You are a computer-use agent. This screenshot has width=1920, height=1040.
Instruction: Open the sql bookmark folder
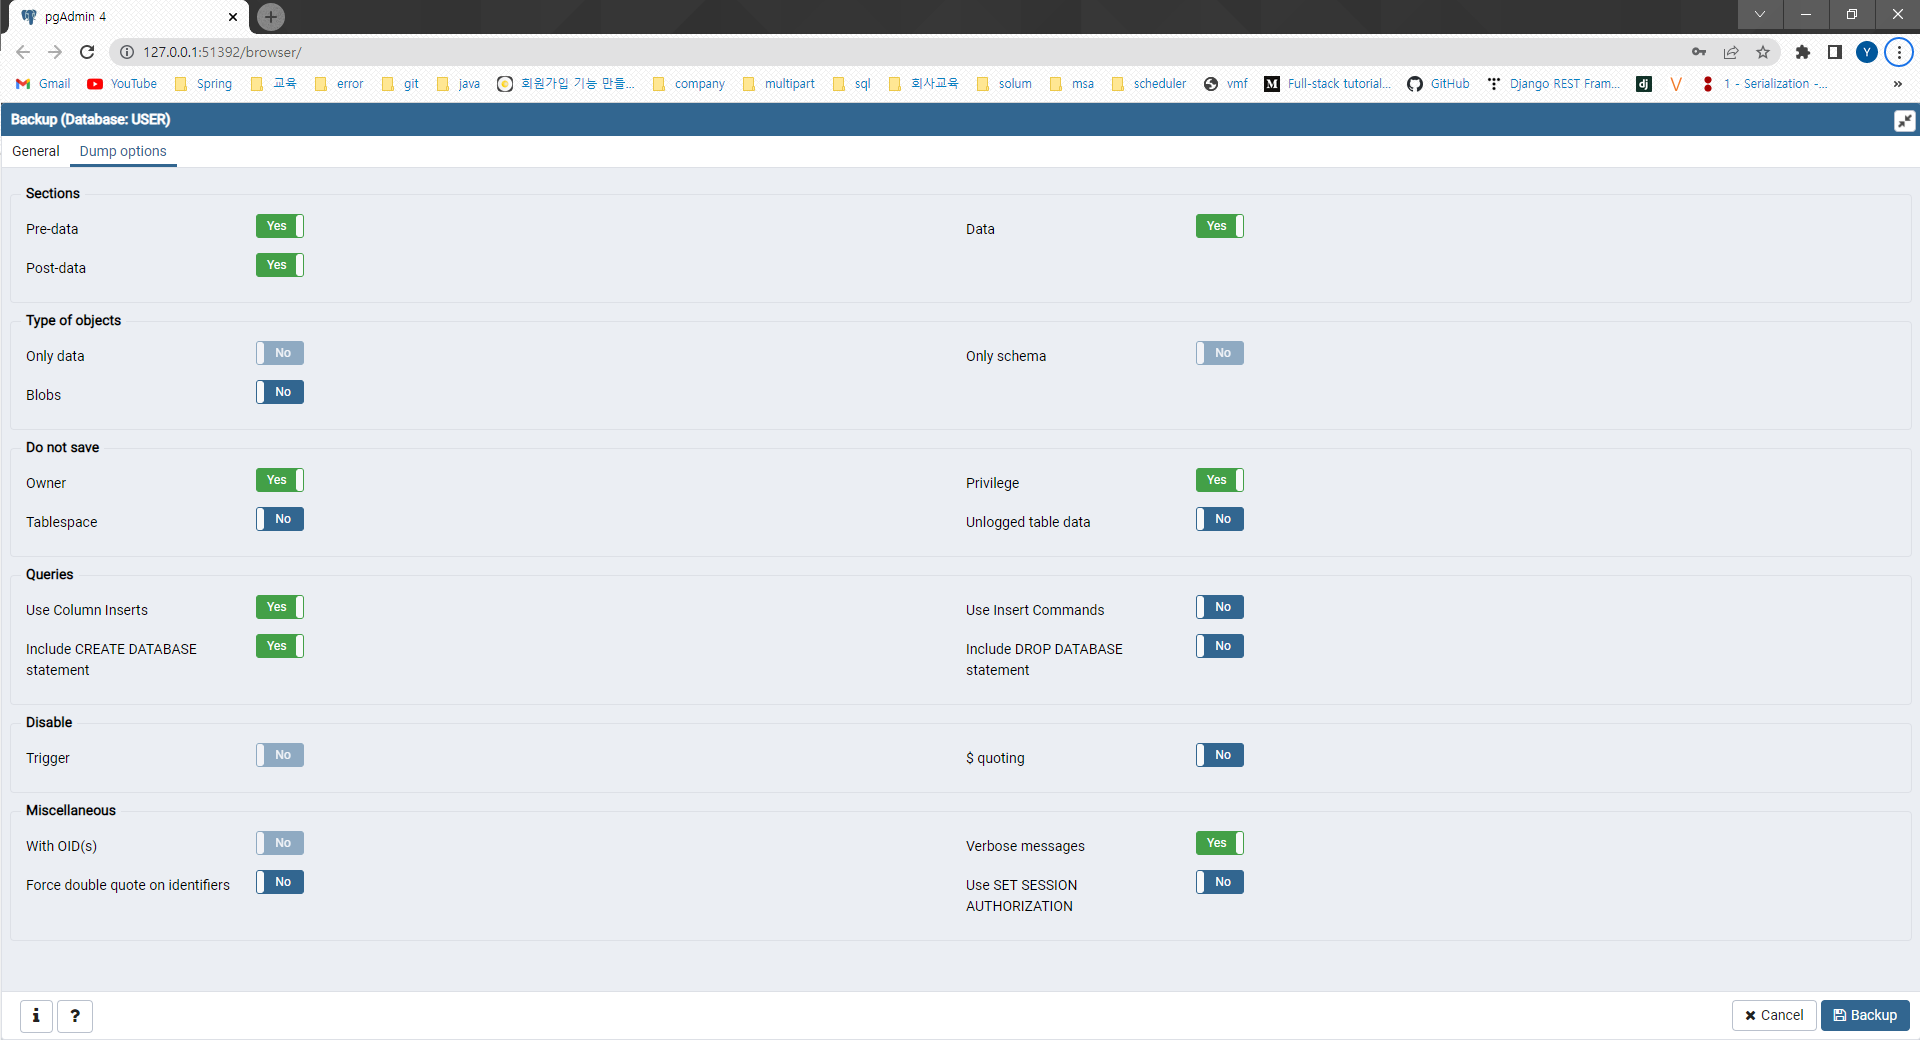click(x=852, y=84)
